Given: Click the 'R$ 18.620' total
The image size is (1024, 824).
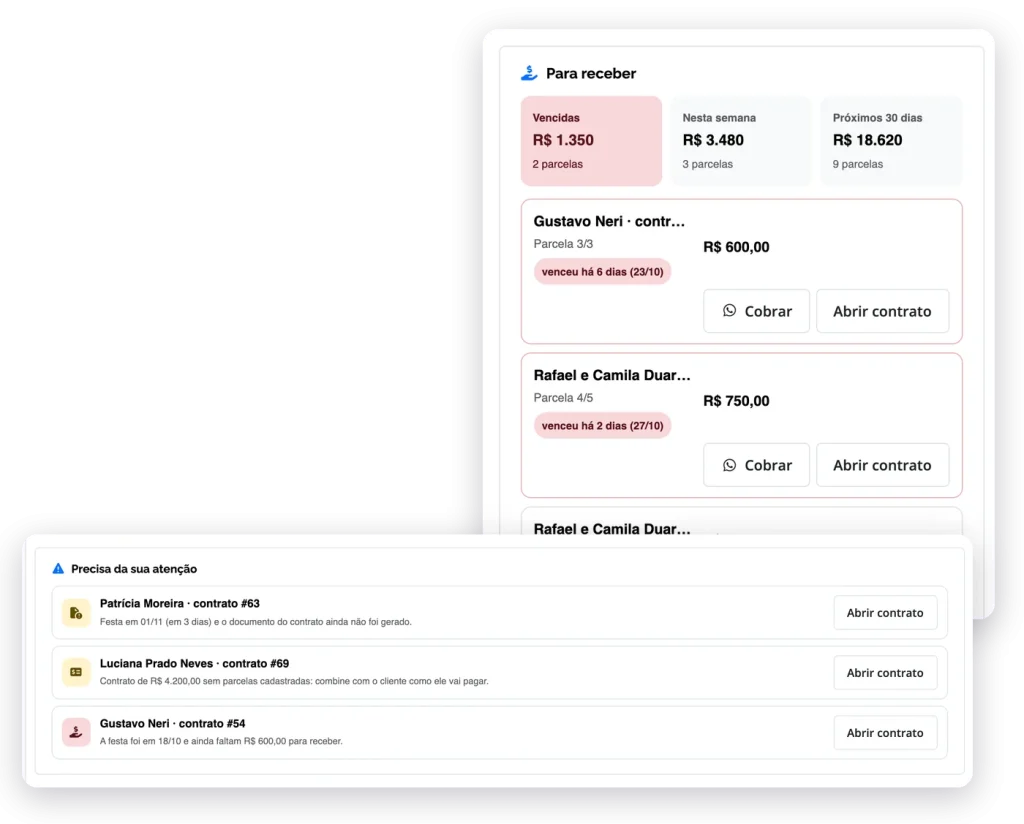Looking at the screenshot, I should [867, 140].
